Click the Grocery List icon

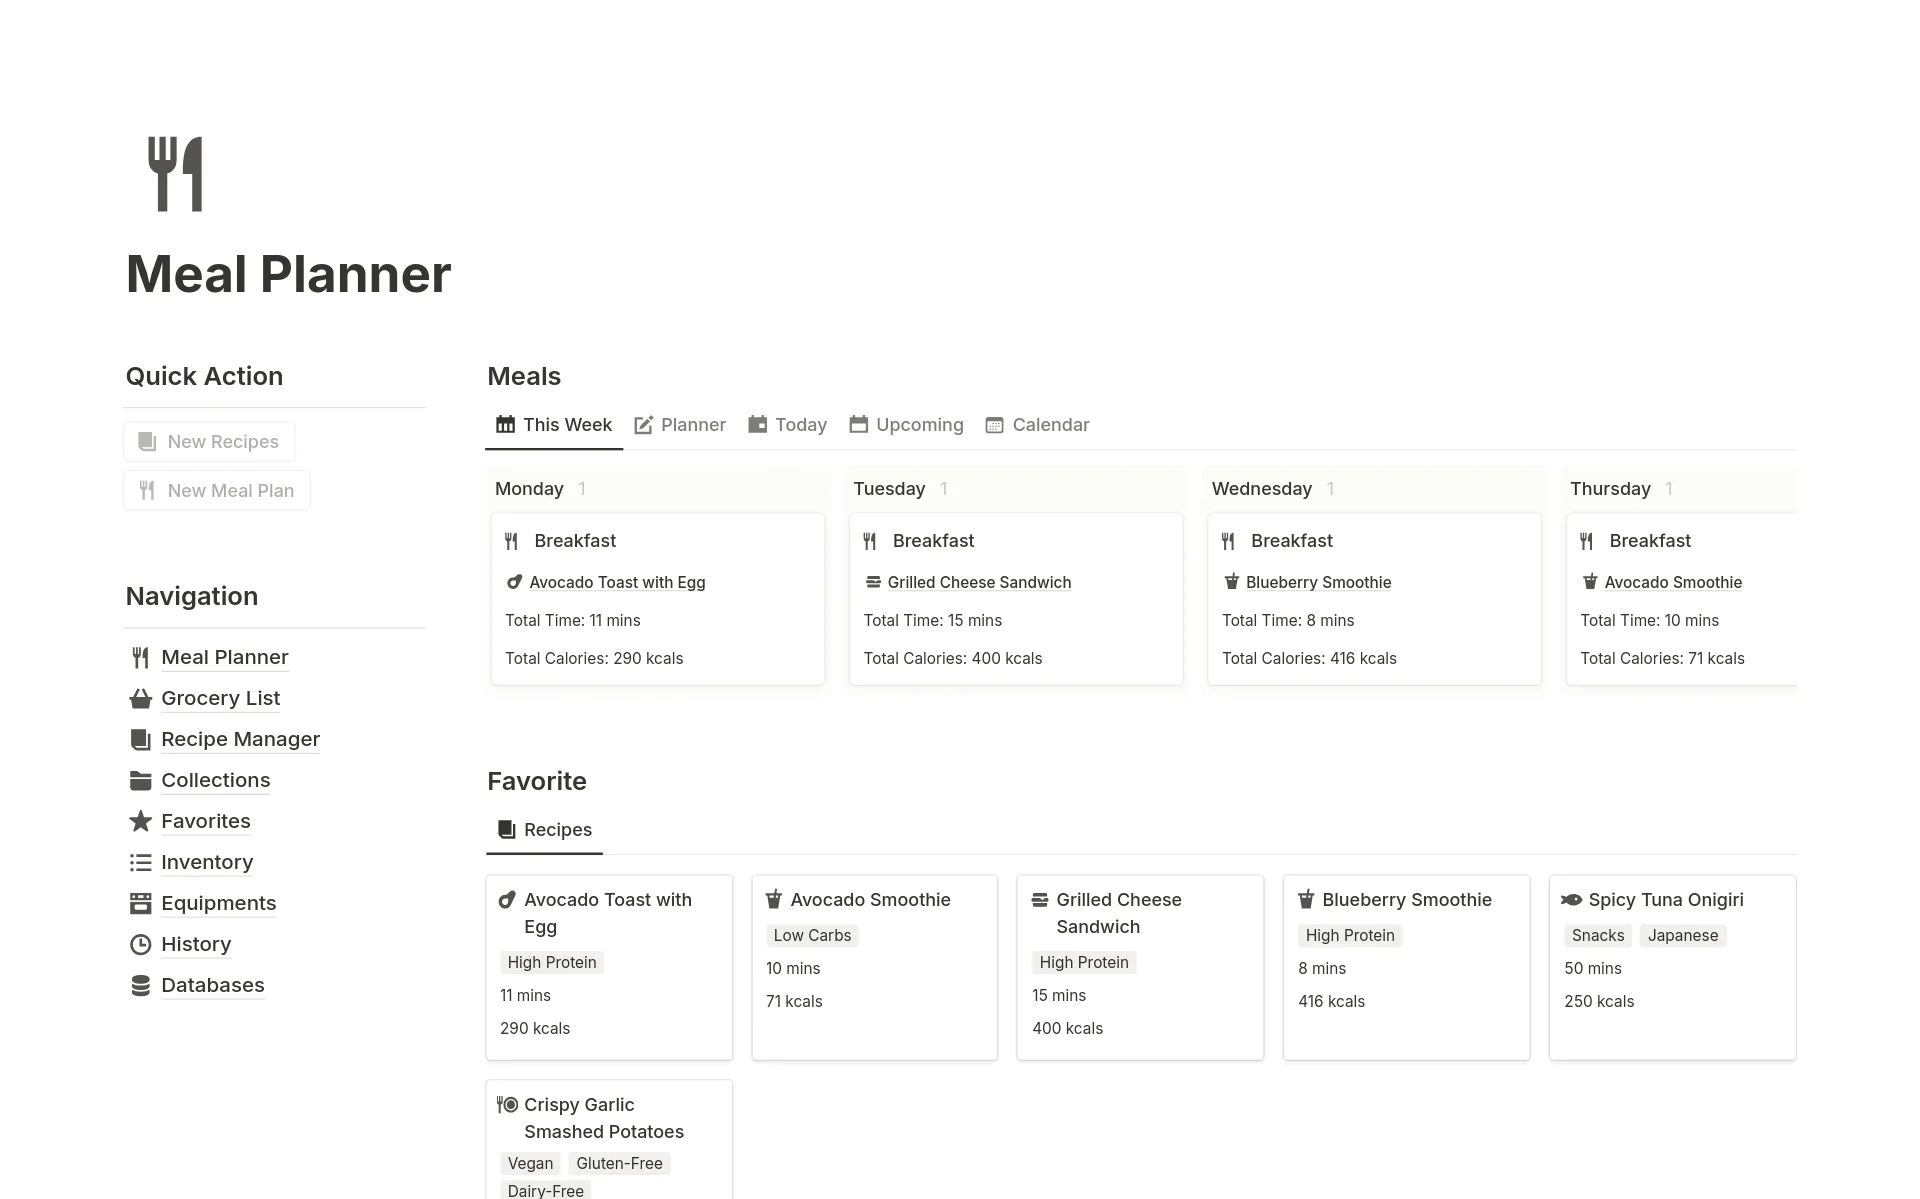pyautogui.click(x=140, y=698)
